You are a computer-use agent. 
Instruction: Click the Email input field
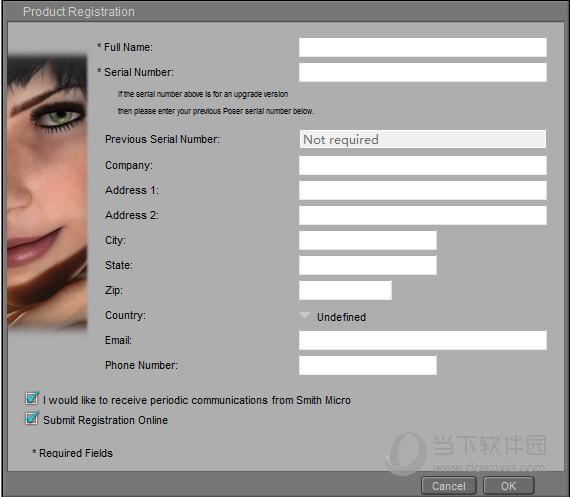(422, 340)
